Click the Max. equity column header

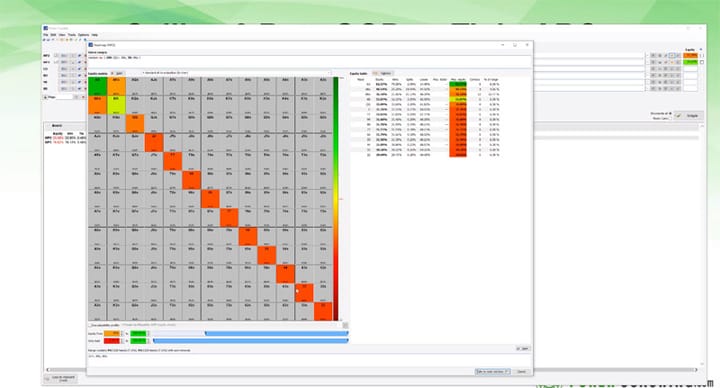point(458,79)
